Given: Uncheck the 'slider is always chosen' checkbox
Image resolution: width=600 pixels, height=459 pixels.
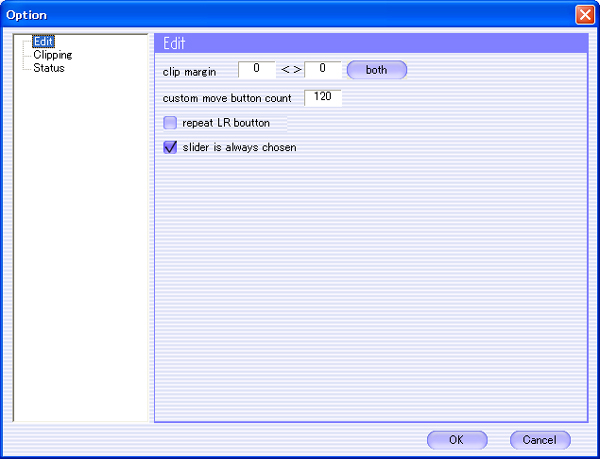Looking at the screenshot, I should [170, 147].
